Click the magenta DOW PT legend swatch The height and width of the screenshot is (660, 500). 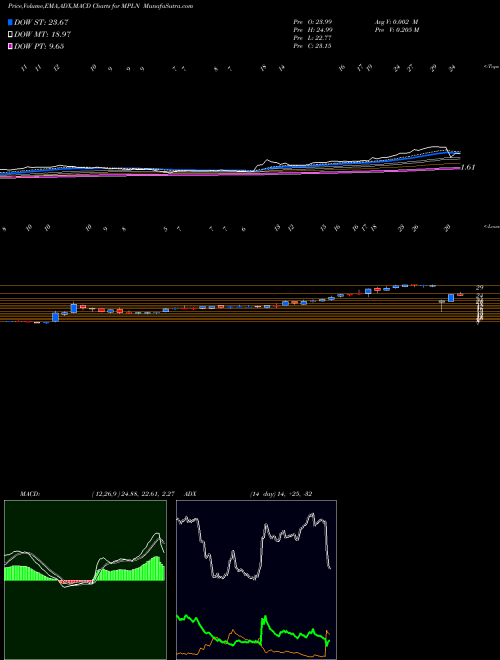[x=10, y=46]
